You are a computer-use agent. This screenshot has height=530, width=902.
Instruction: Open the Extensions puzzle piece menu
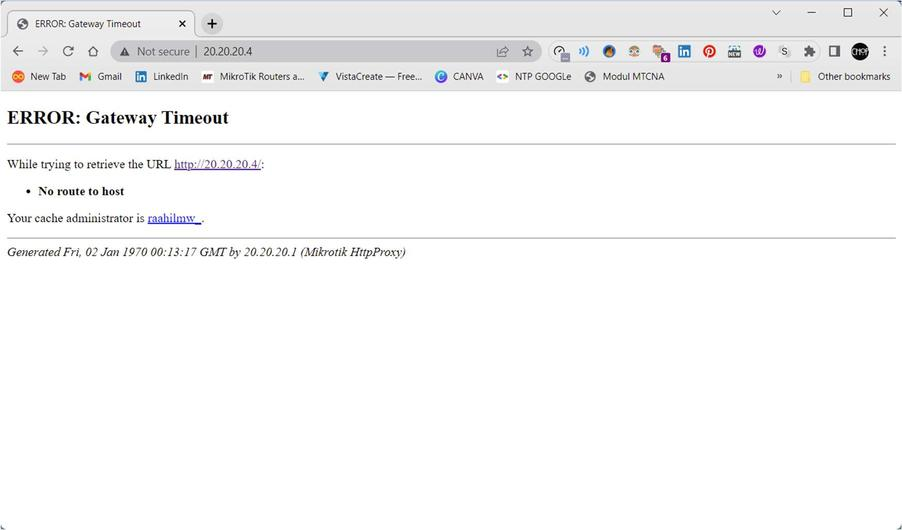809,51
